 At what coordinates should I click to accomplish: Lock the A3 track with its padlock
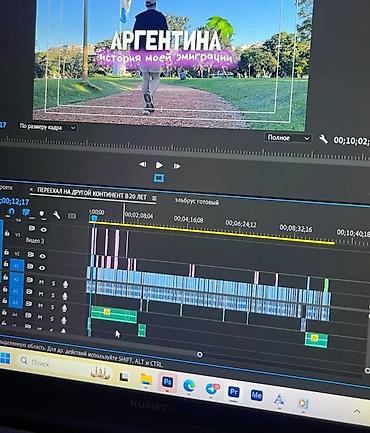coord(4,300)
